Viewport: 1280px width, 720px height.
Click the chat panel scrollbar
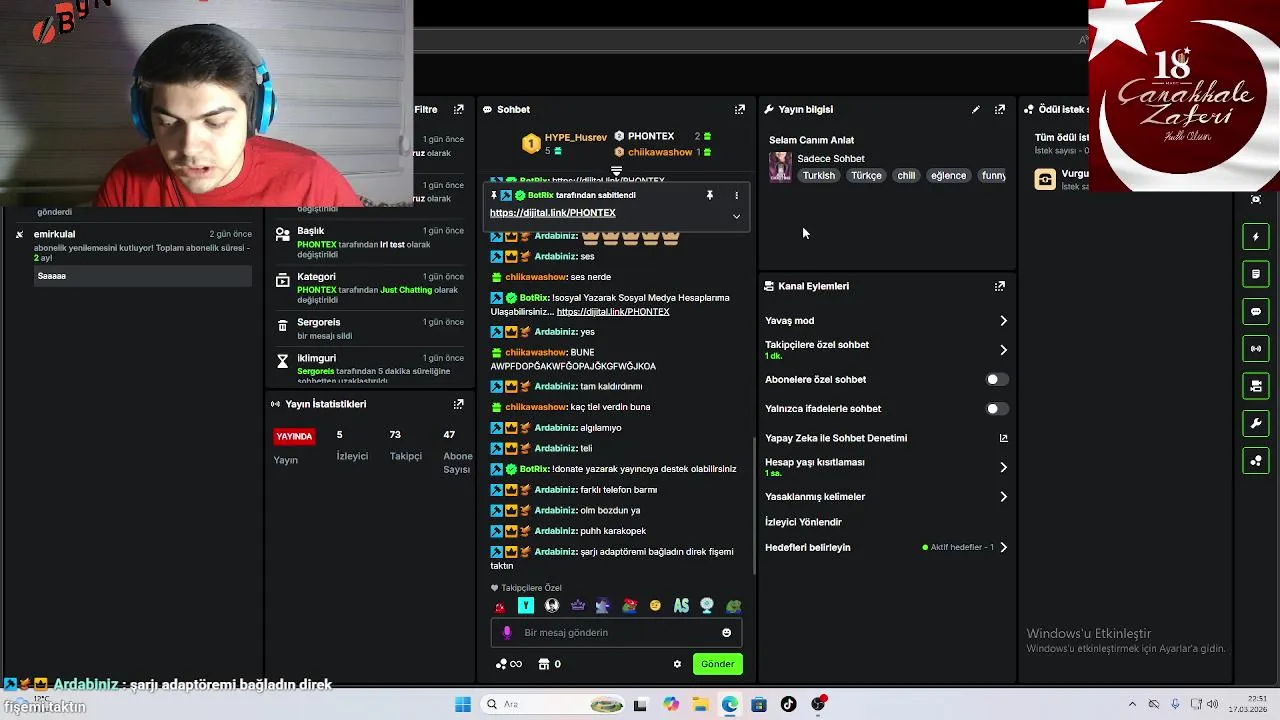coord(753,505)
